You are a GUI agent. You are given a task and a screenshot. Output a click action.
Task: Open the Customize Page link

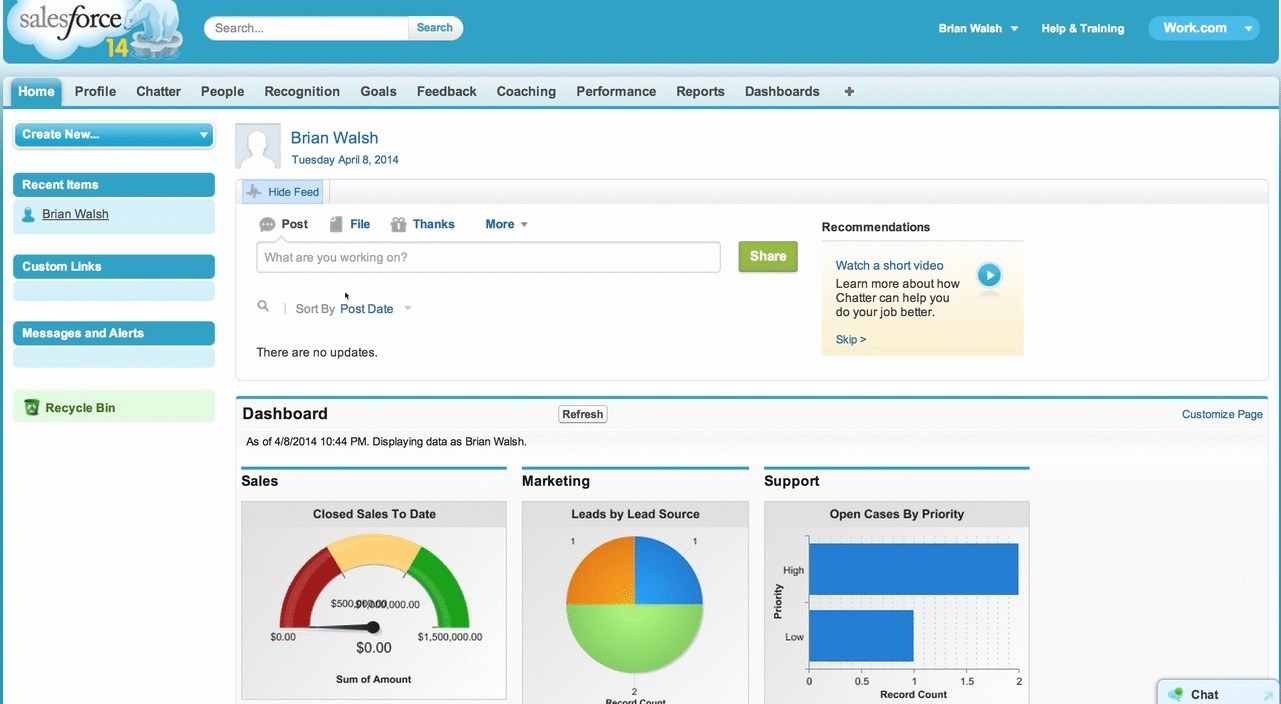click(x=1222, y=414)
